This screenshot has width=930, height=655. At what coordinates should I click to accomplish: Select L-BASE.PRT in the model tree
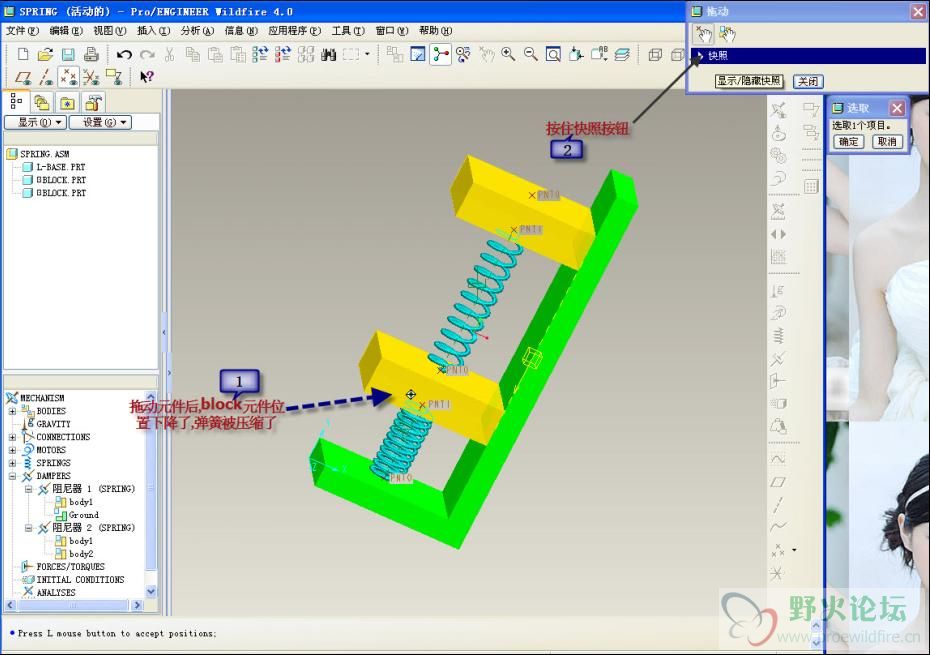coord(60,167)
